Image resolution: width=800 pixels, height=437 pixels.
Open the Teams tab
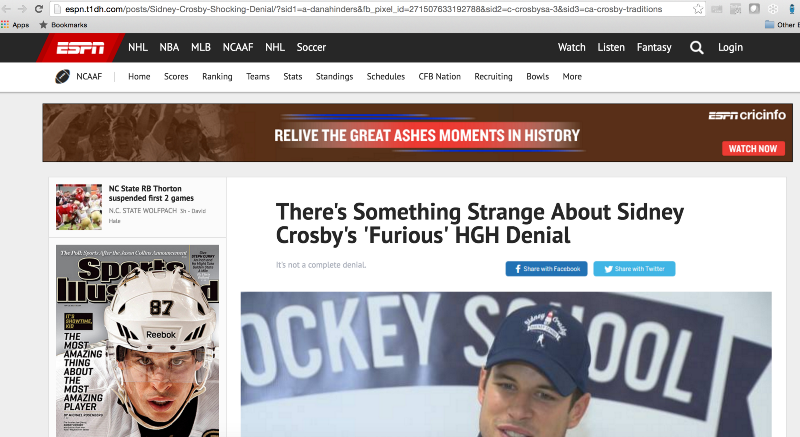(258, 76)
